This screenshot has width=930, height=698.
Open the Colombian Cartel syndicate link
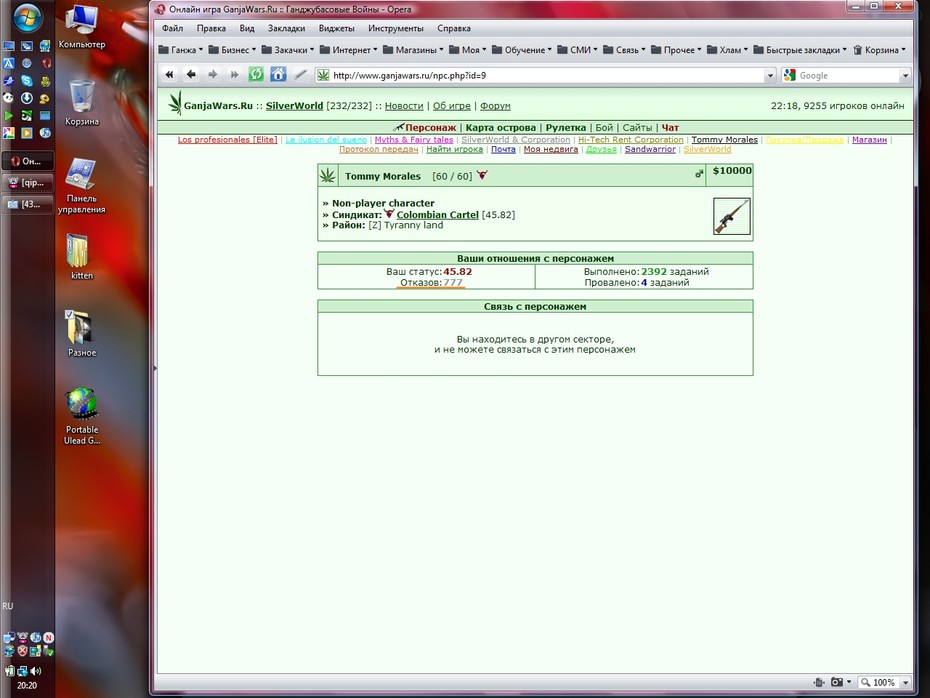click(x=438, y=215)
